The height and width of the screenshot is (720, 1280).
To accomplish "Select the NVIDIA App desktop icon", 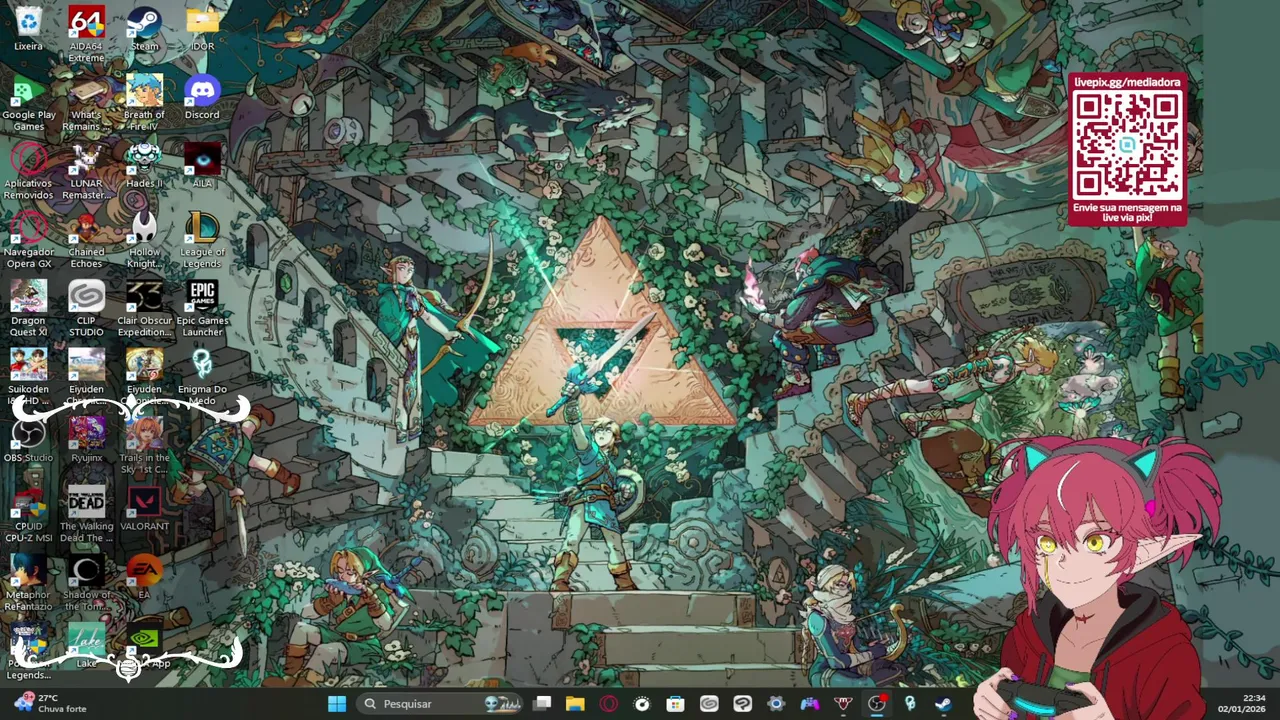I will tap(144, 646).
